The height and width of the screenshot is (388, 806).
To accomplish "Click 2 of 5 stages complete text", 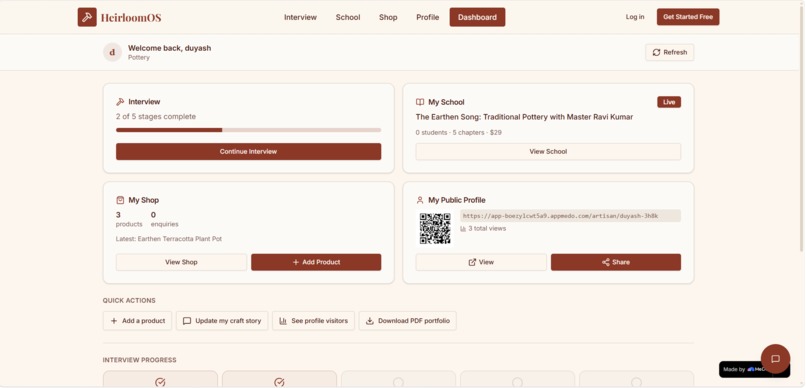I will (x=156, y=117).
